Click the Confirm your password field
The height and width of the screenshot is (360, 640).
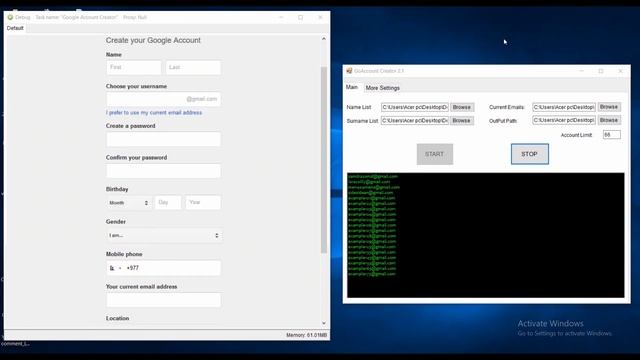(x=163, y=171)
